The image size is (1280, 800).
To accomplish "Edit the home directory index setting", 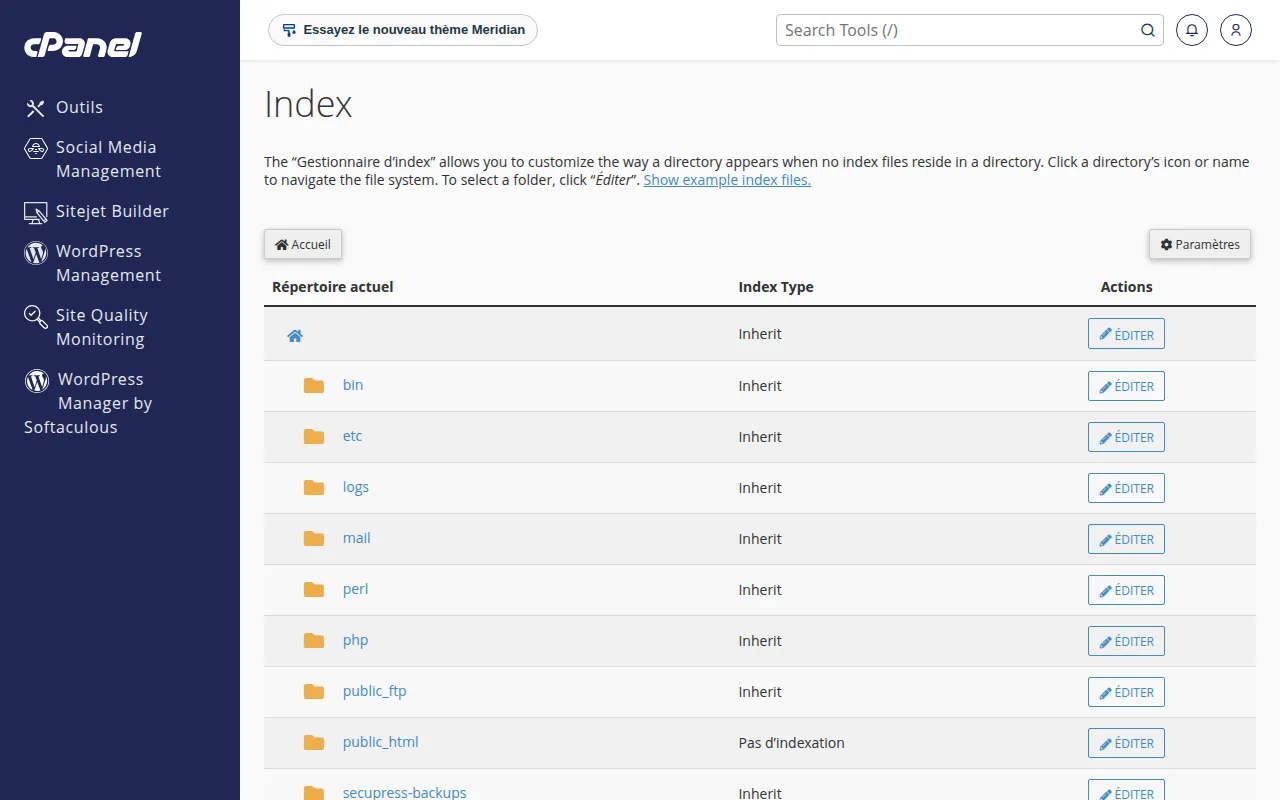I will click(x=1126, y=334).
